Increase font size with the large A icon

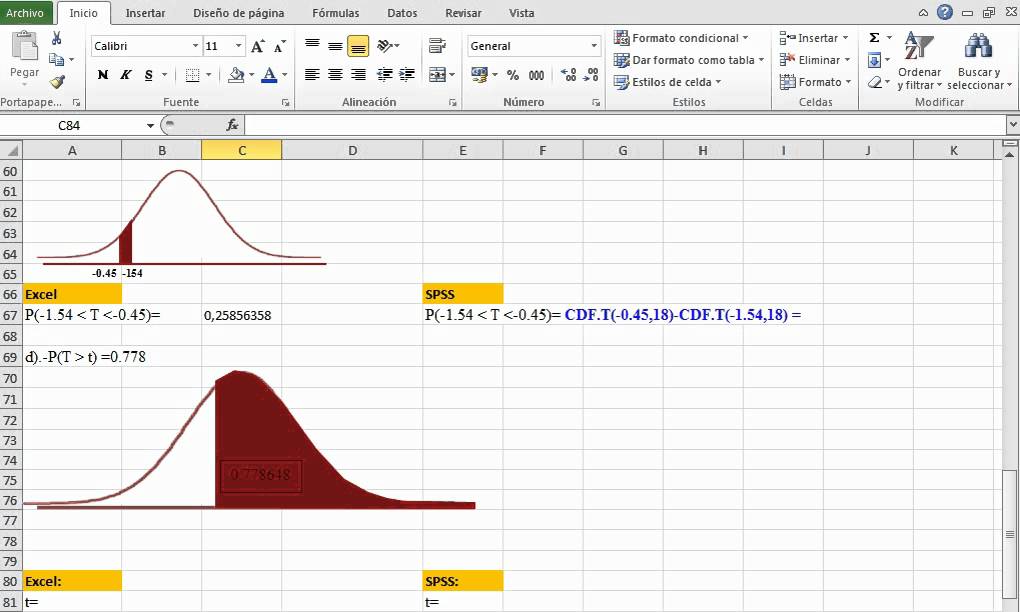tap(258, 46)
